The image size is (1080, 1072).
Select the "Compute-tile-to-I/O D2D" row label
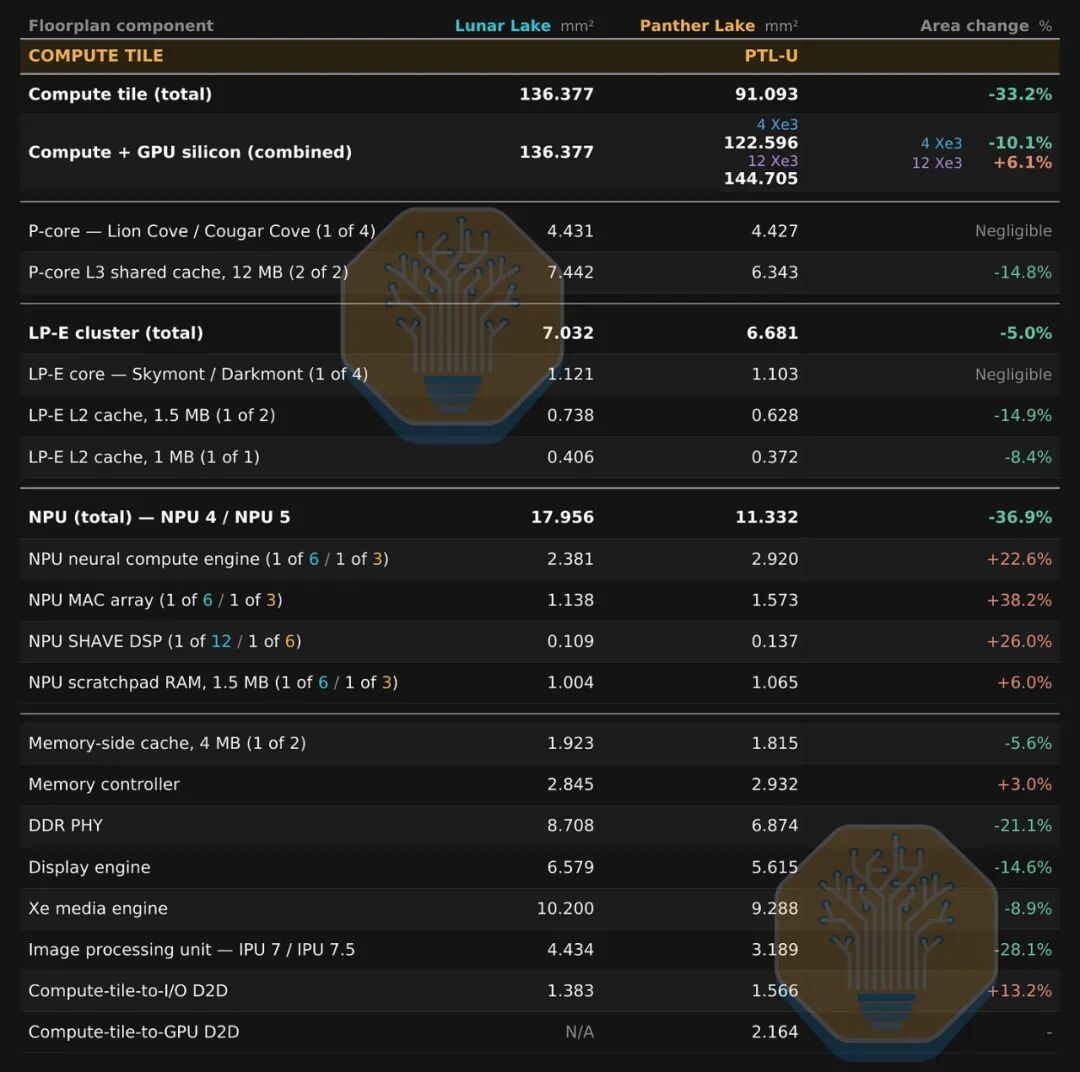pos(128,991)
